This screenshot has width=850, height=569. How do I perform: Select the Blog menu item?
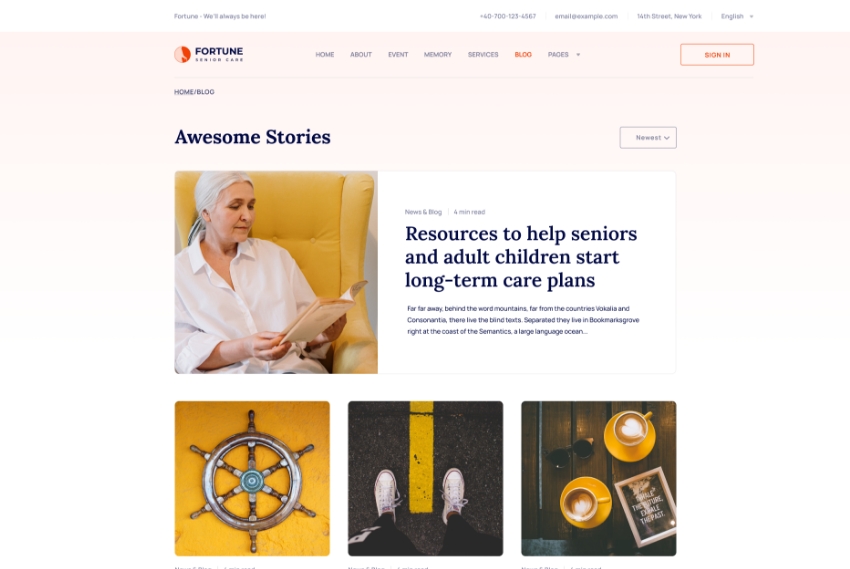tap(523, 55)
